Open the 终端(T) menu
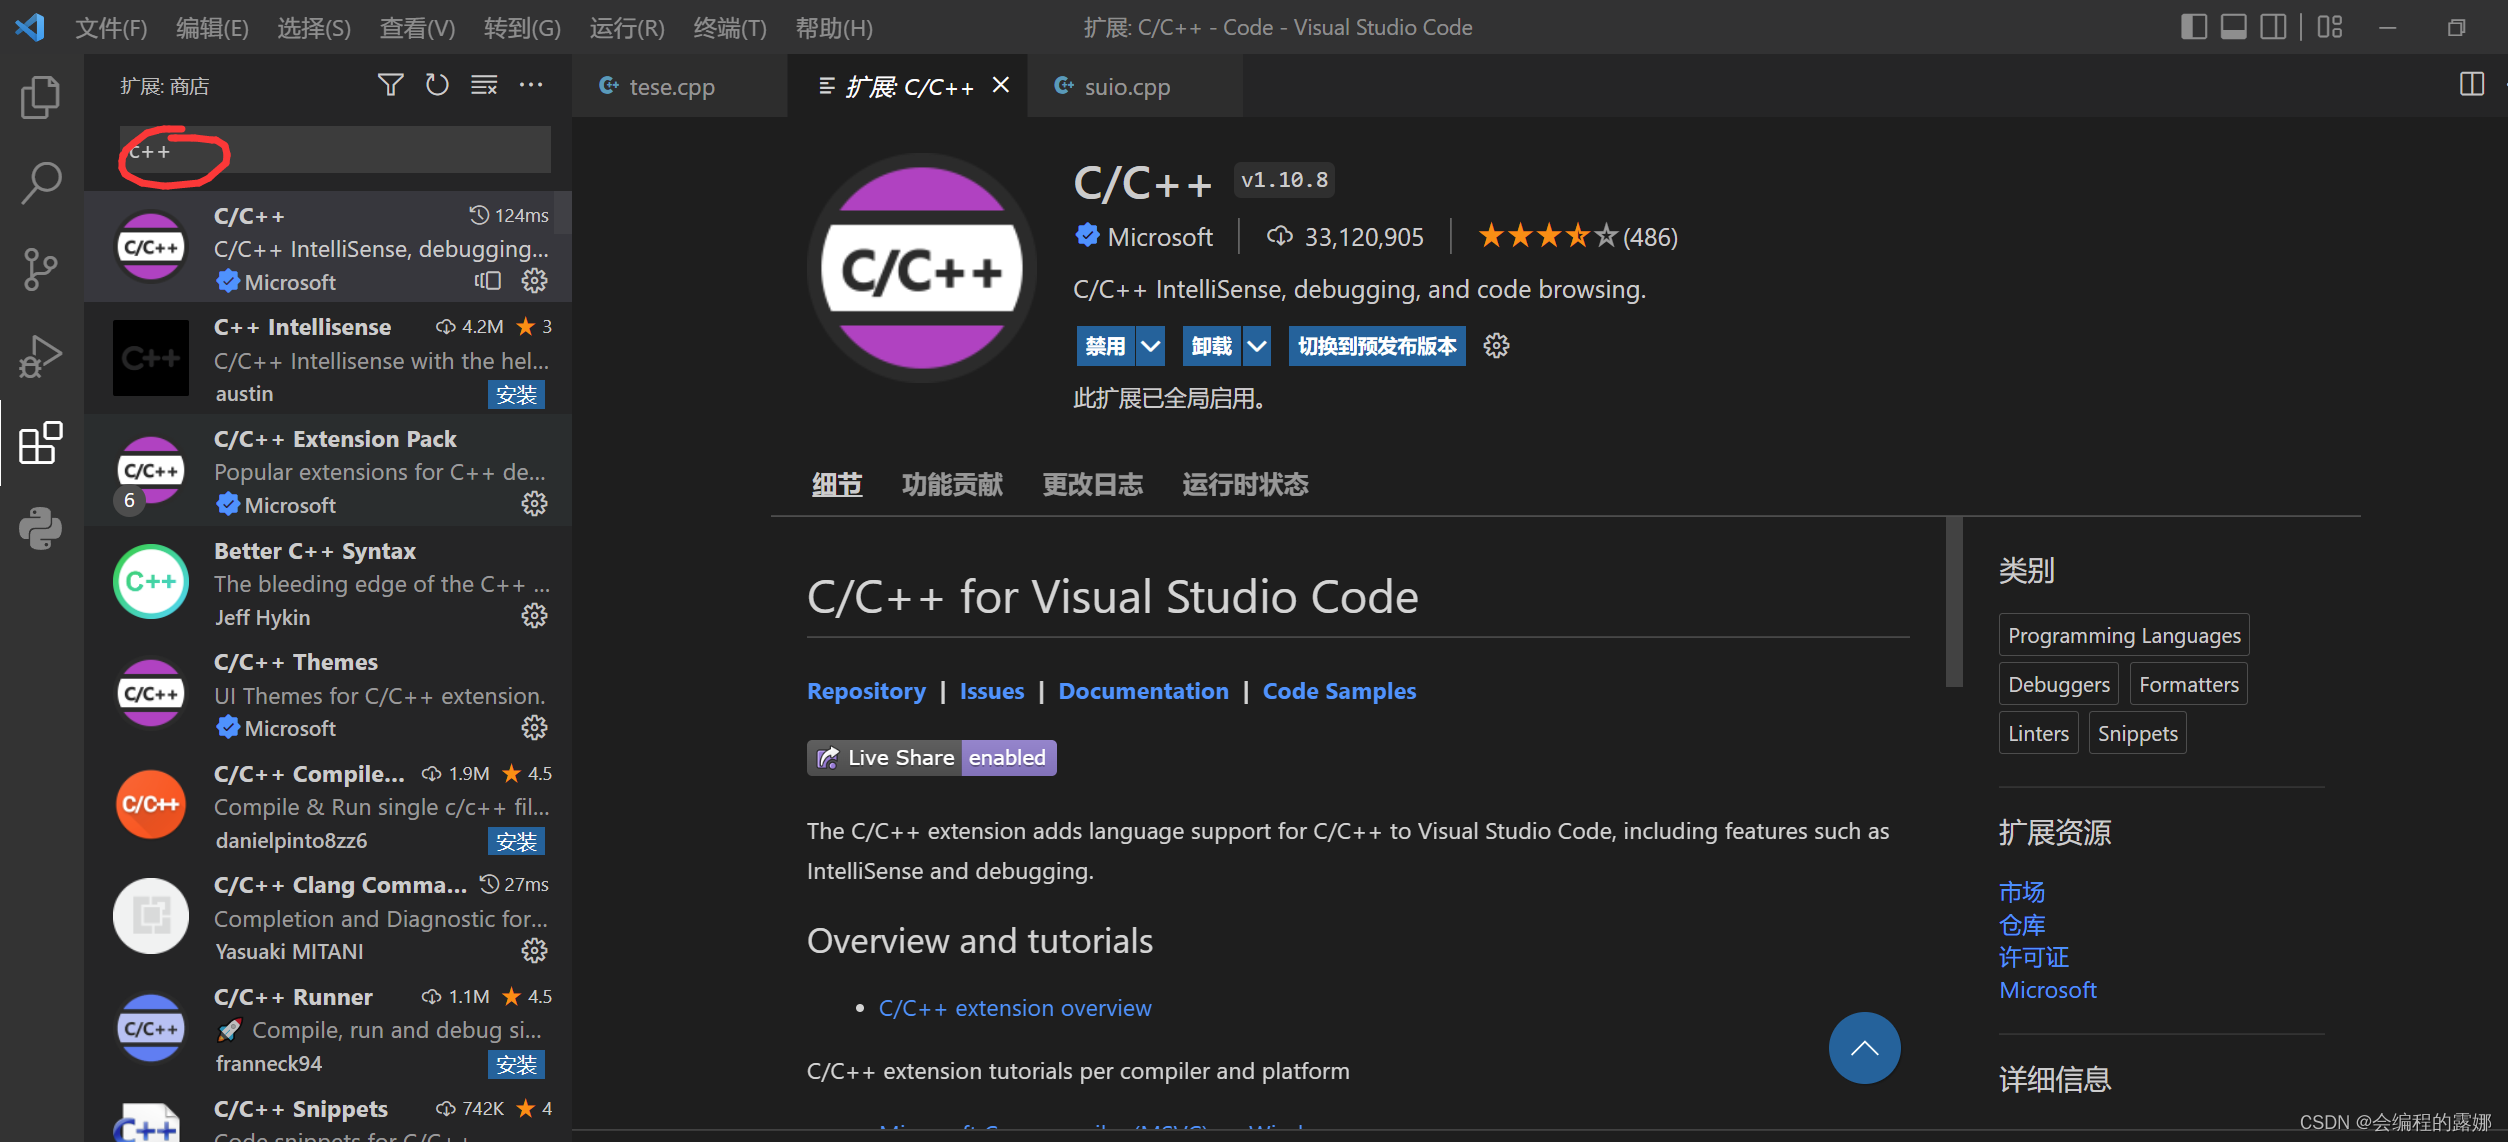 coord(730,28)
